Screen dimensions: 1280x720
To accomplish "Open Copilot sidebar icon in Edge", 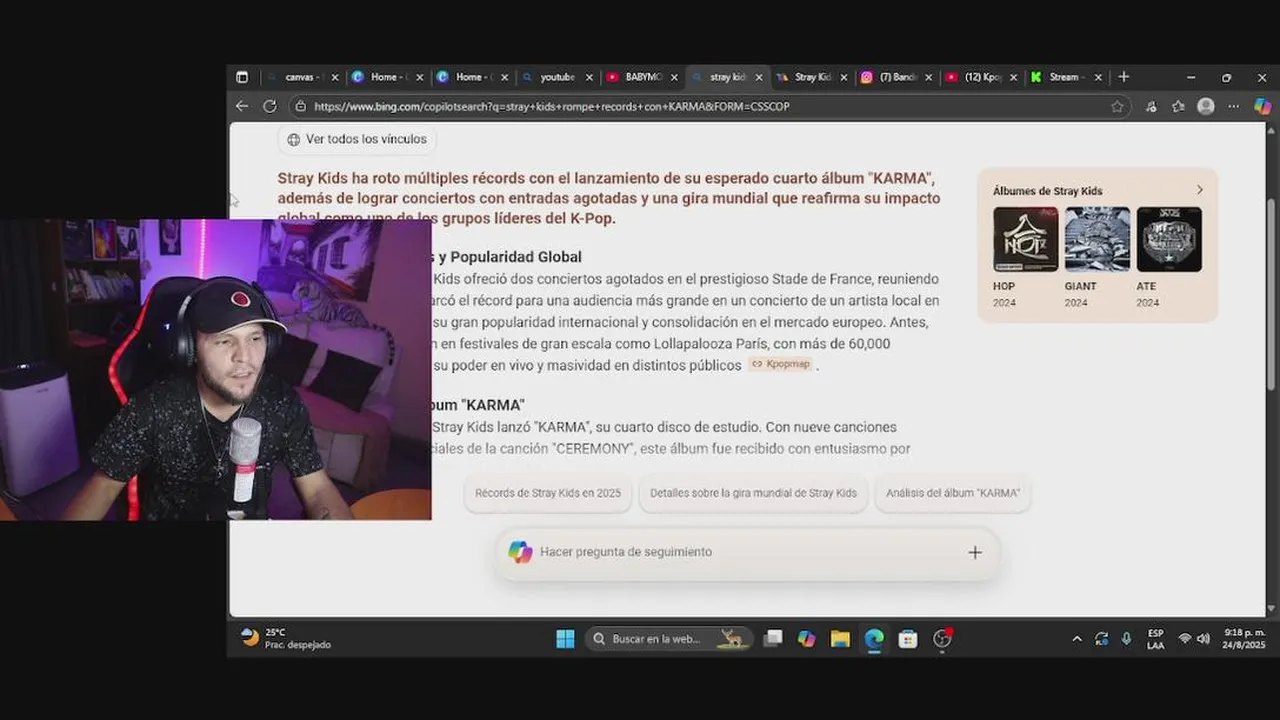I will (x=1262, y=106).
